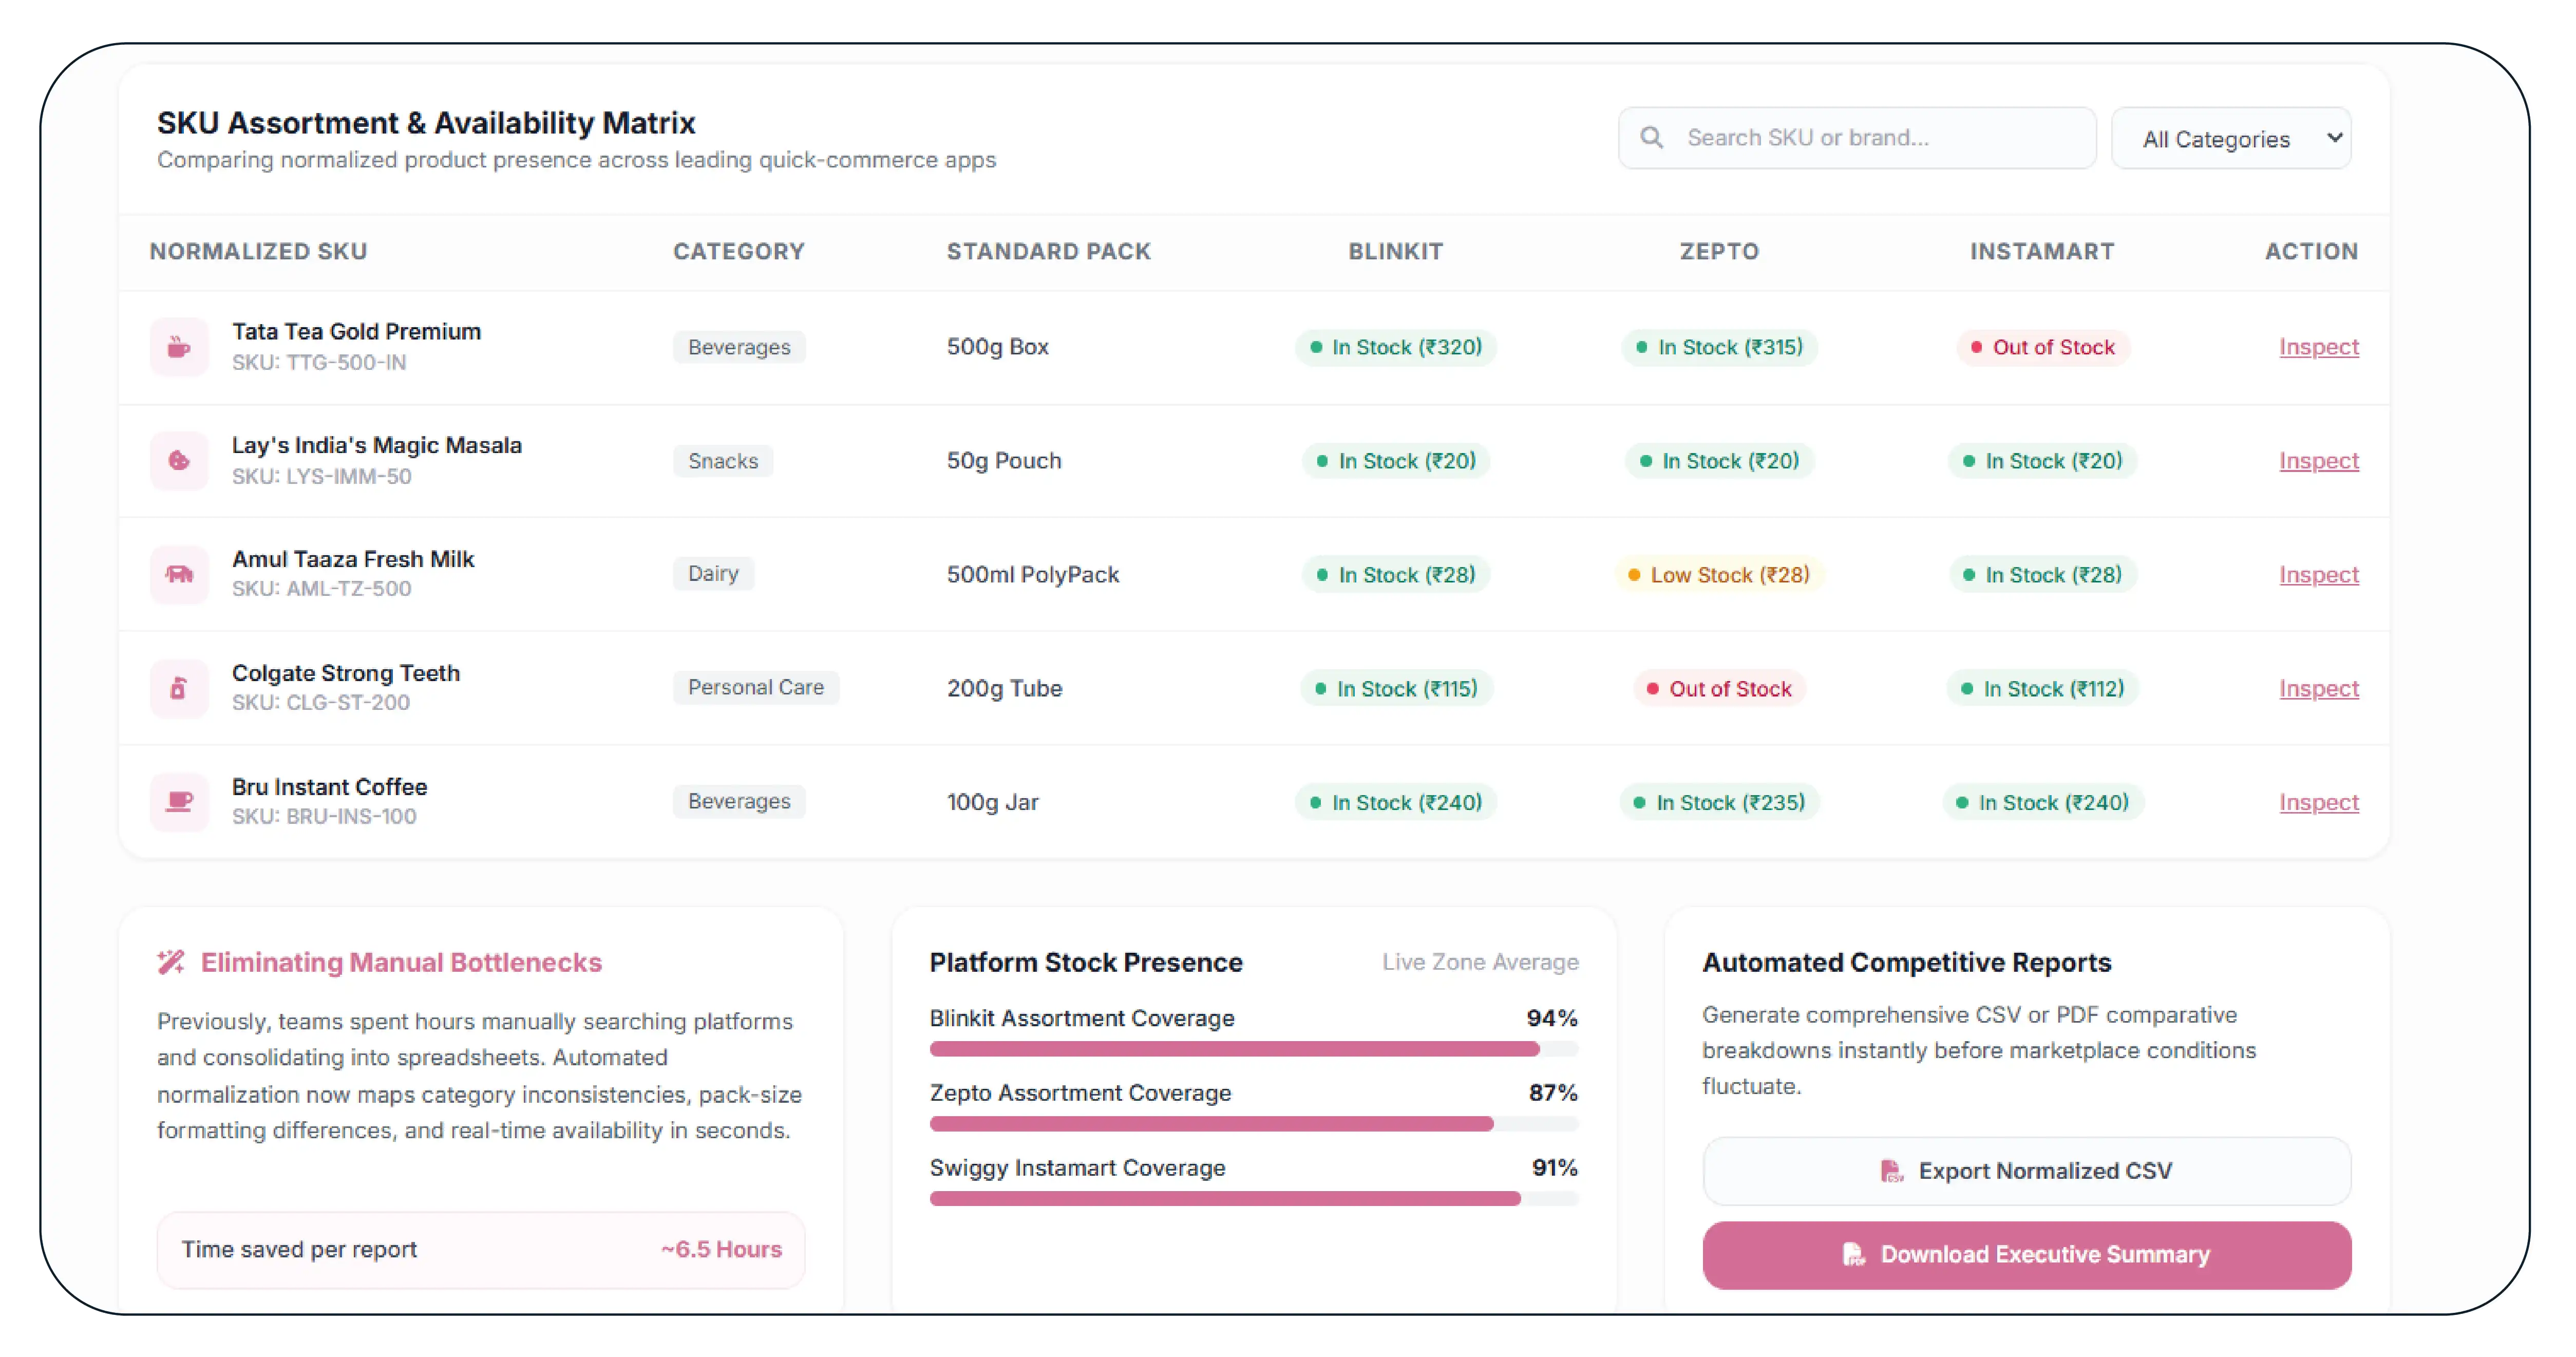Click Lay's Instamart In Stock (₹20) badge
Viewport: 2576px width, 1357px height.
coord(2043,461)
